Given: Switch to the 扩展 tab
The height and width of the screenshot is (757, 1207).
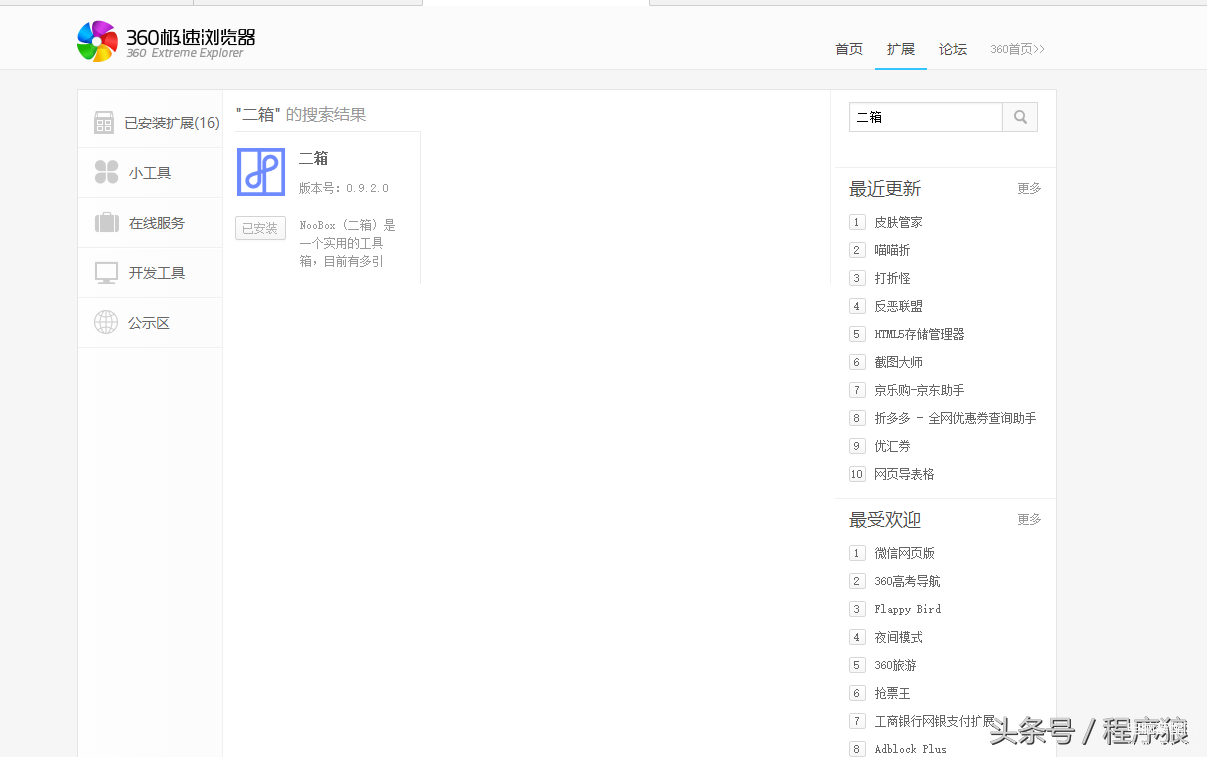Looking at the screenshot, I should point(901,49).
